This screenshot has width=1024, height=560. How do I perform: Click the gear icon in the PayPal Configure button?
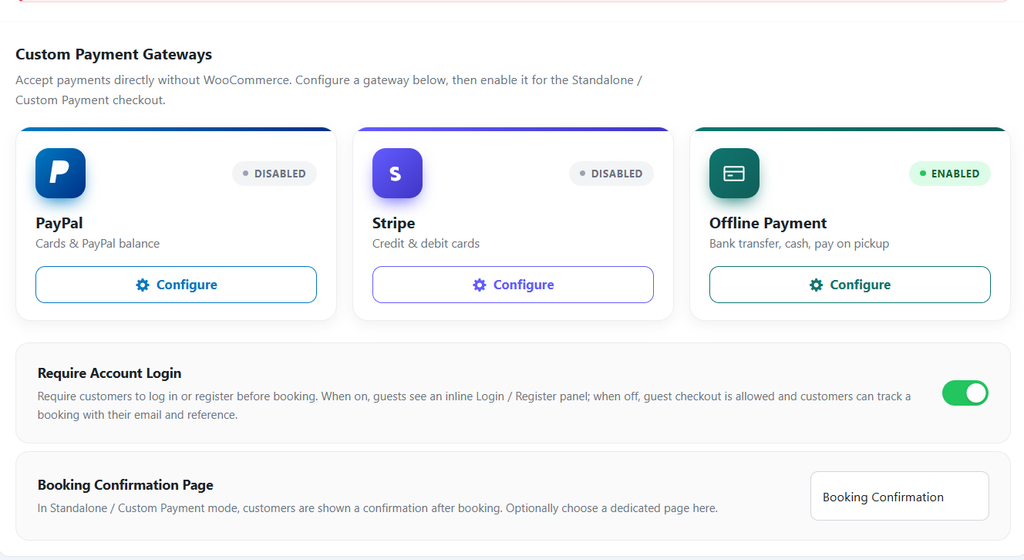tap(142, 285)
